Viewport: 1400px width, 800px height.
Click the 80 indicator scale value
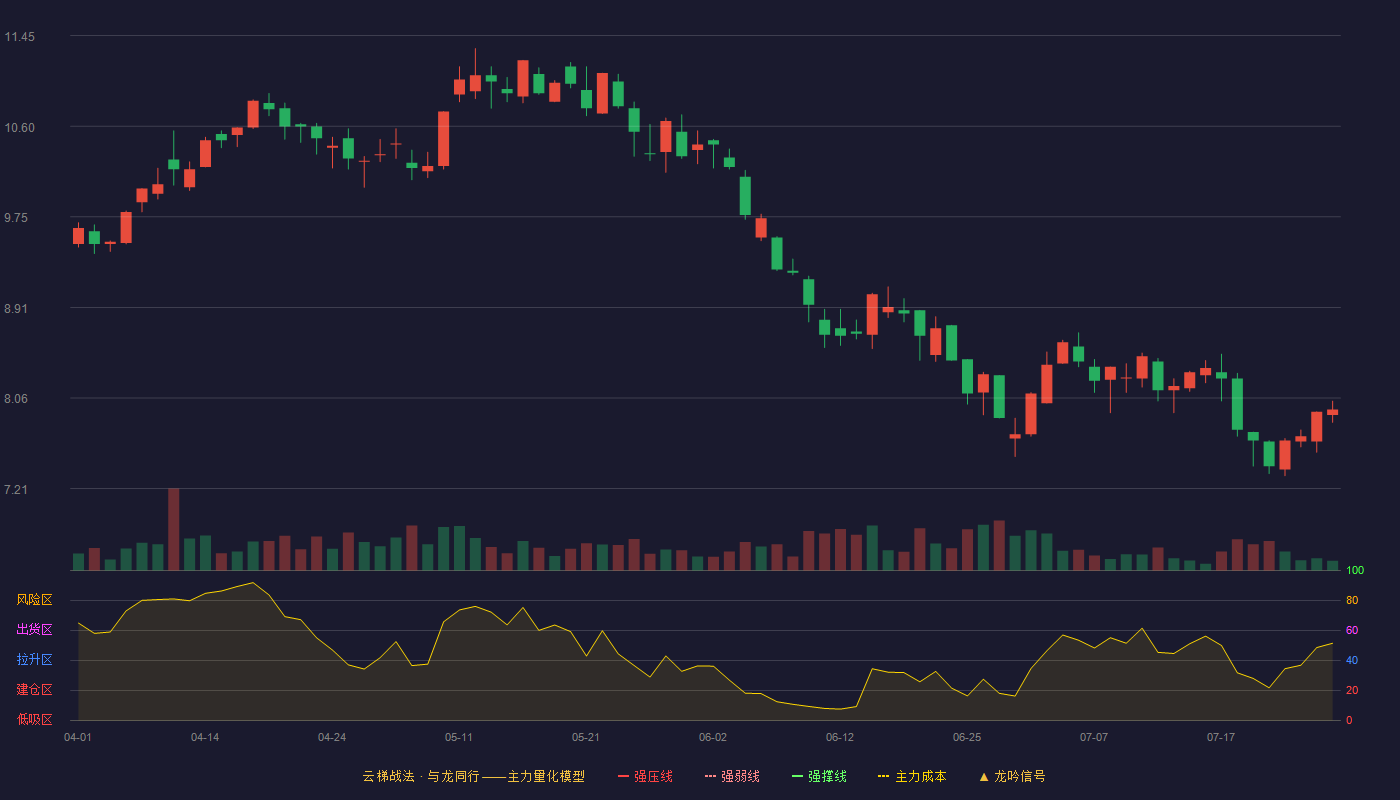1352,600
